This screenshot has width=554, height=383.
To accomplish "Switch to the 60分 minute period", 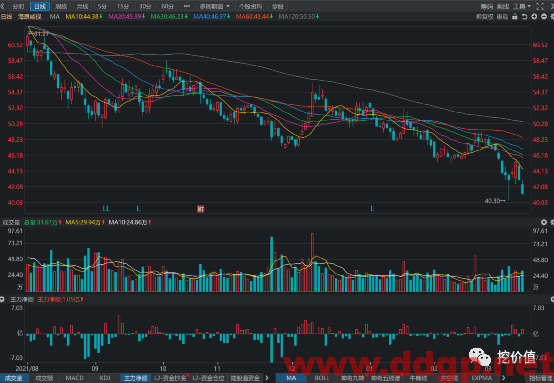I will 167,6.
